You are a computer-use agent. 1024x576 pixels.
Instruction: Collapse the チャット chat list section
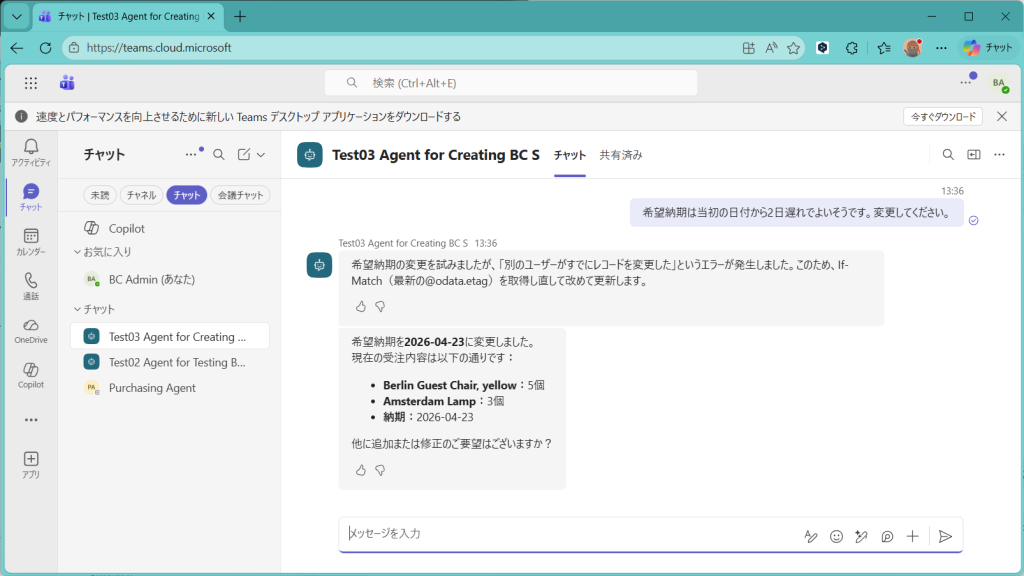coord(78,309)
